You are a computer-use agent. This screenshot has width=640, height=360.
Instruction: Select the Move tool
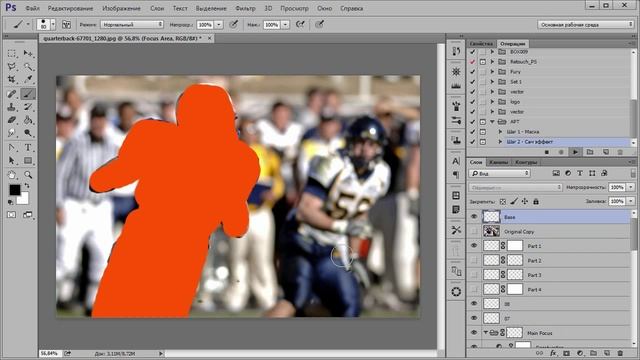28,53
